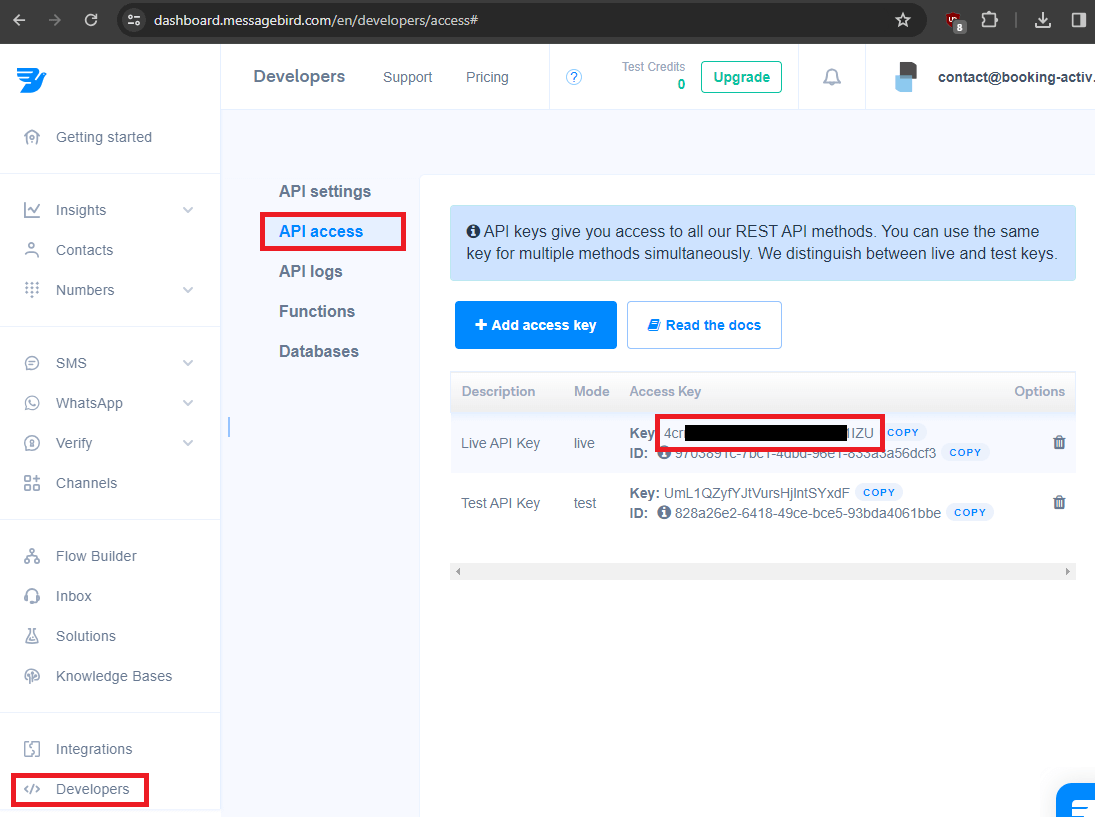
Task: Click the MessageBird logo
Action: [31, 80]
